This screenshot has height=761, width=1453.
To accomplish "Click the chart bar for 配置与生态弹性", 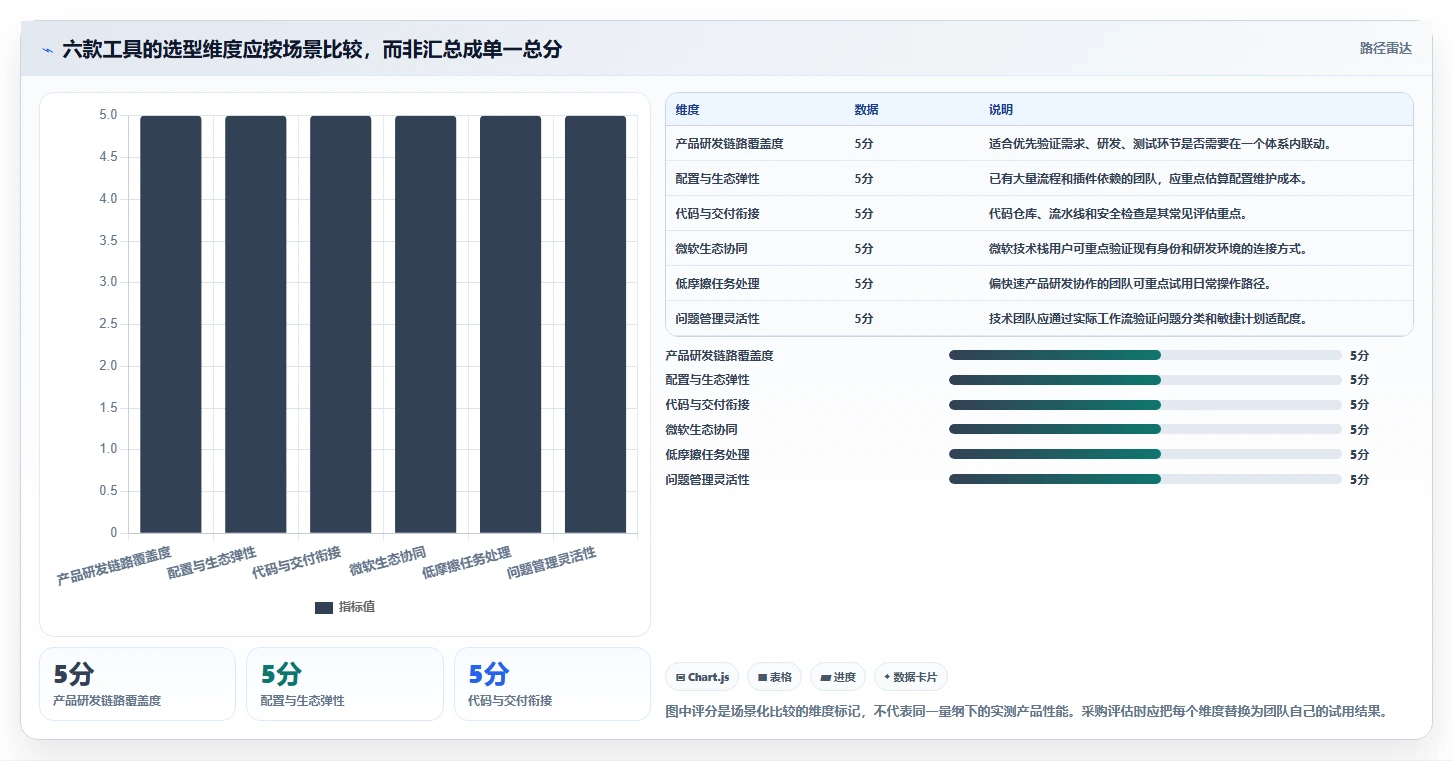I will point(256,324).
